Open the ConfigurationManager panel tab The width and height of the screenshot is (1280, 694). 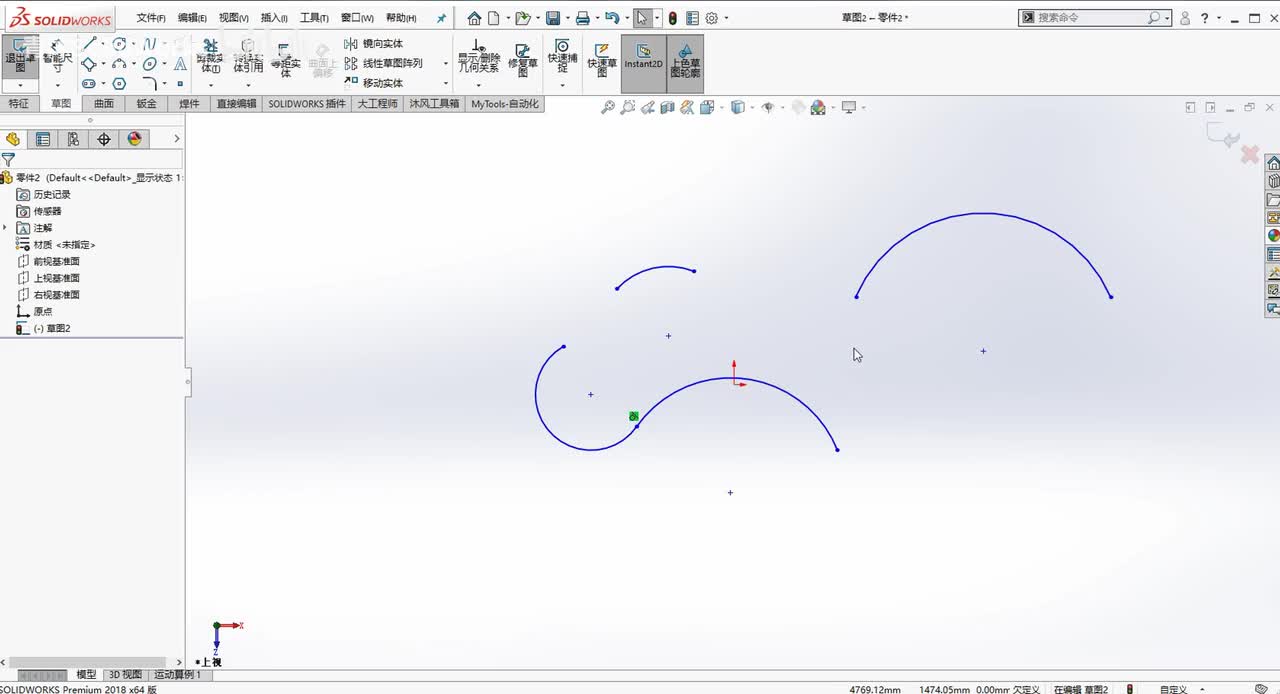73,139
